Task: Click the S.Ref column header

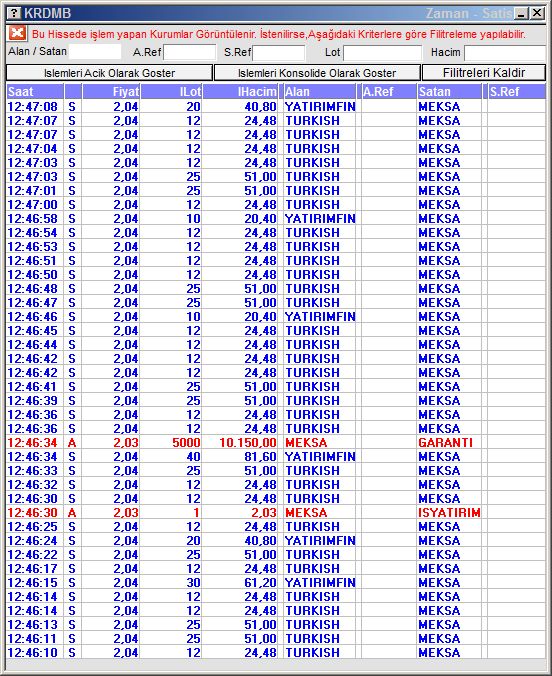Action: (x=517, y=92)
